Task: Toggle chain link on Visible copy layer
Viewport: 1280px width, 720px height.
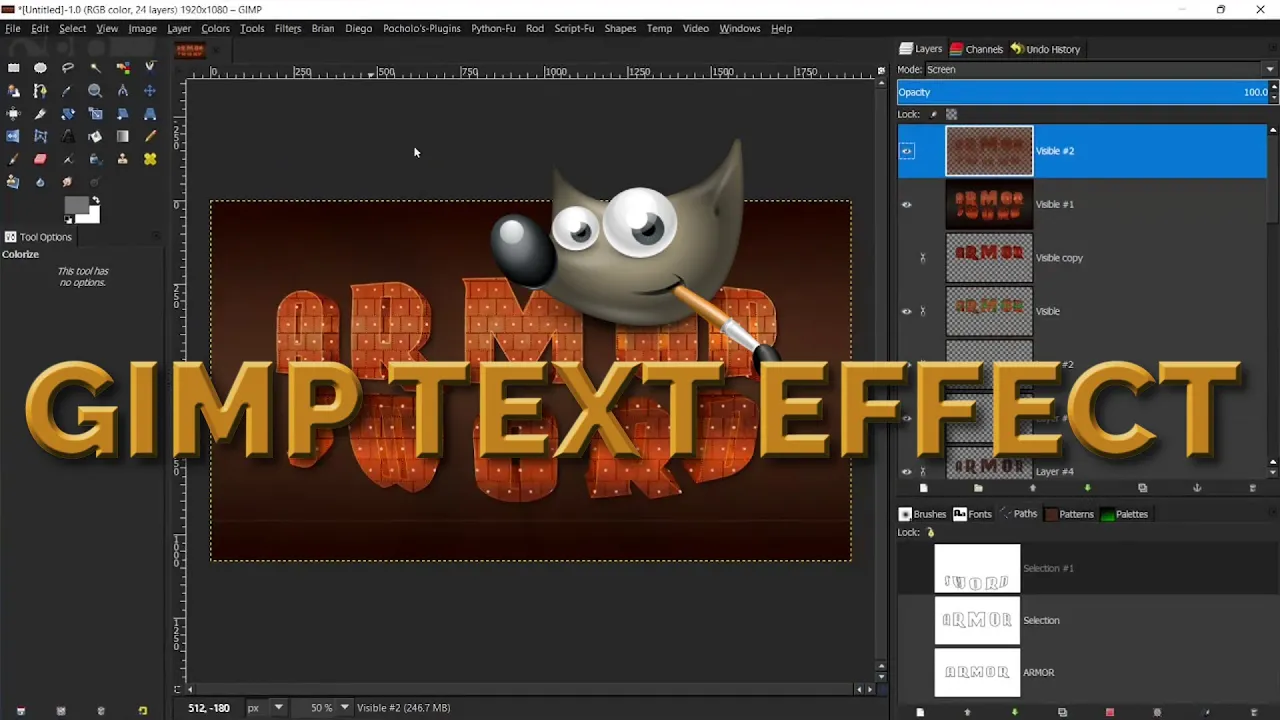Action: (923, 258)
